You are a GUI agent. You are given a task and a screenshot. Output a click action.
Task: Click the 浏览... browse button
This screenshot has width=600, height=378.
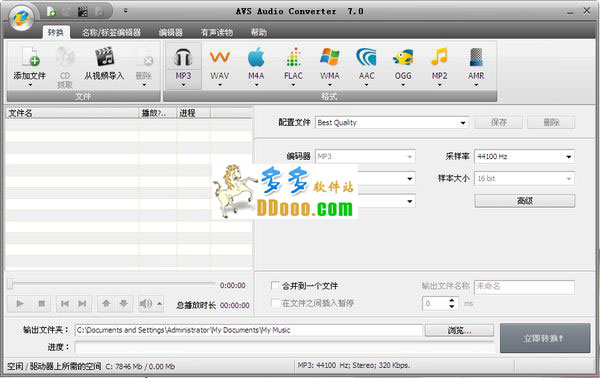coord(459,331)
